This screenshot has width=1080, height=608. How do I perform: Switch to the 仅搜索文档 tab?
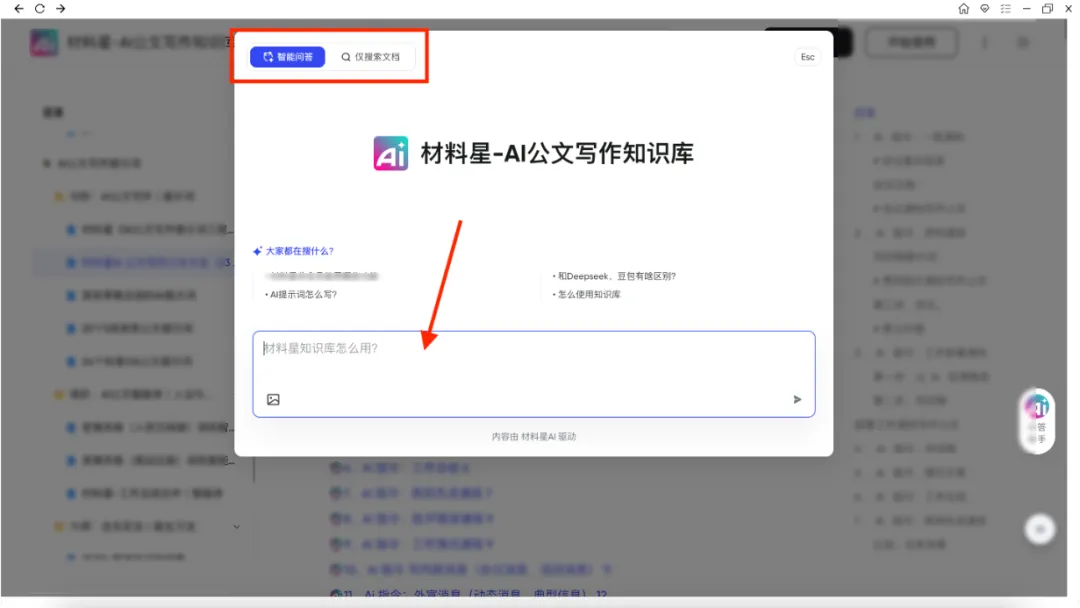tap(371, 56)
